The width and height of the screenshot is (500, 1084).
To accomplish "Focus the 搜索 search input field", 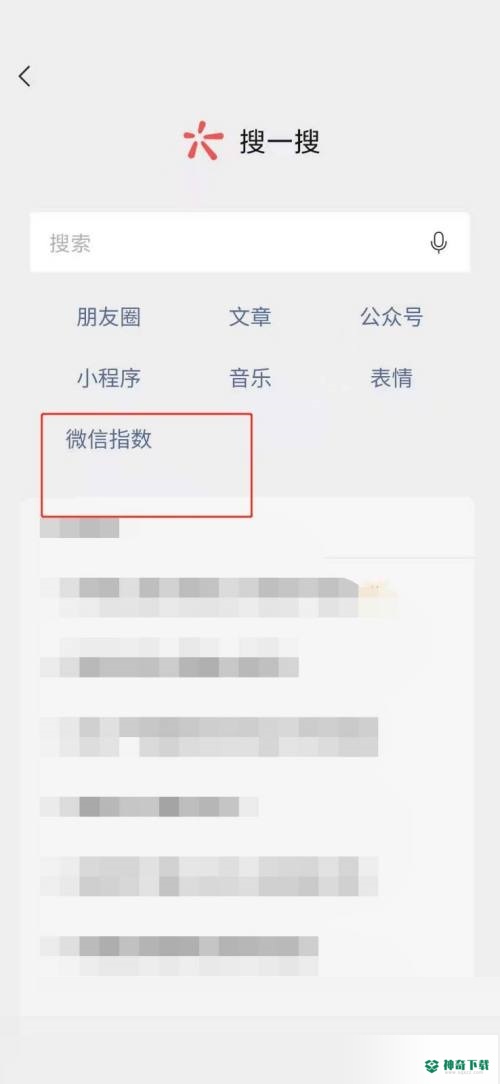I will 250,243.
